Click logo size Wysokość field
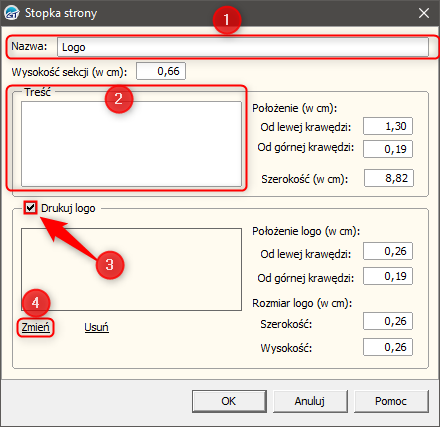 pos(388,347)
